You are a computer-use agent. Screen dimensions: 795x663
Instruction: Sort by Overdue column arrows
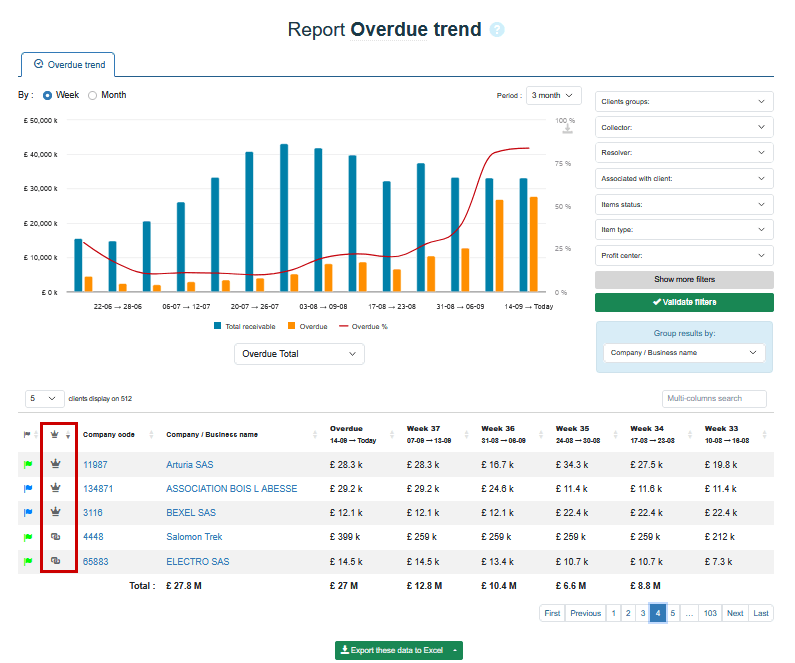[392, 434]
